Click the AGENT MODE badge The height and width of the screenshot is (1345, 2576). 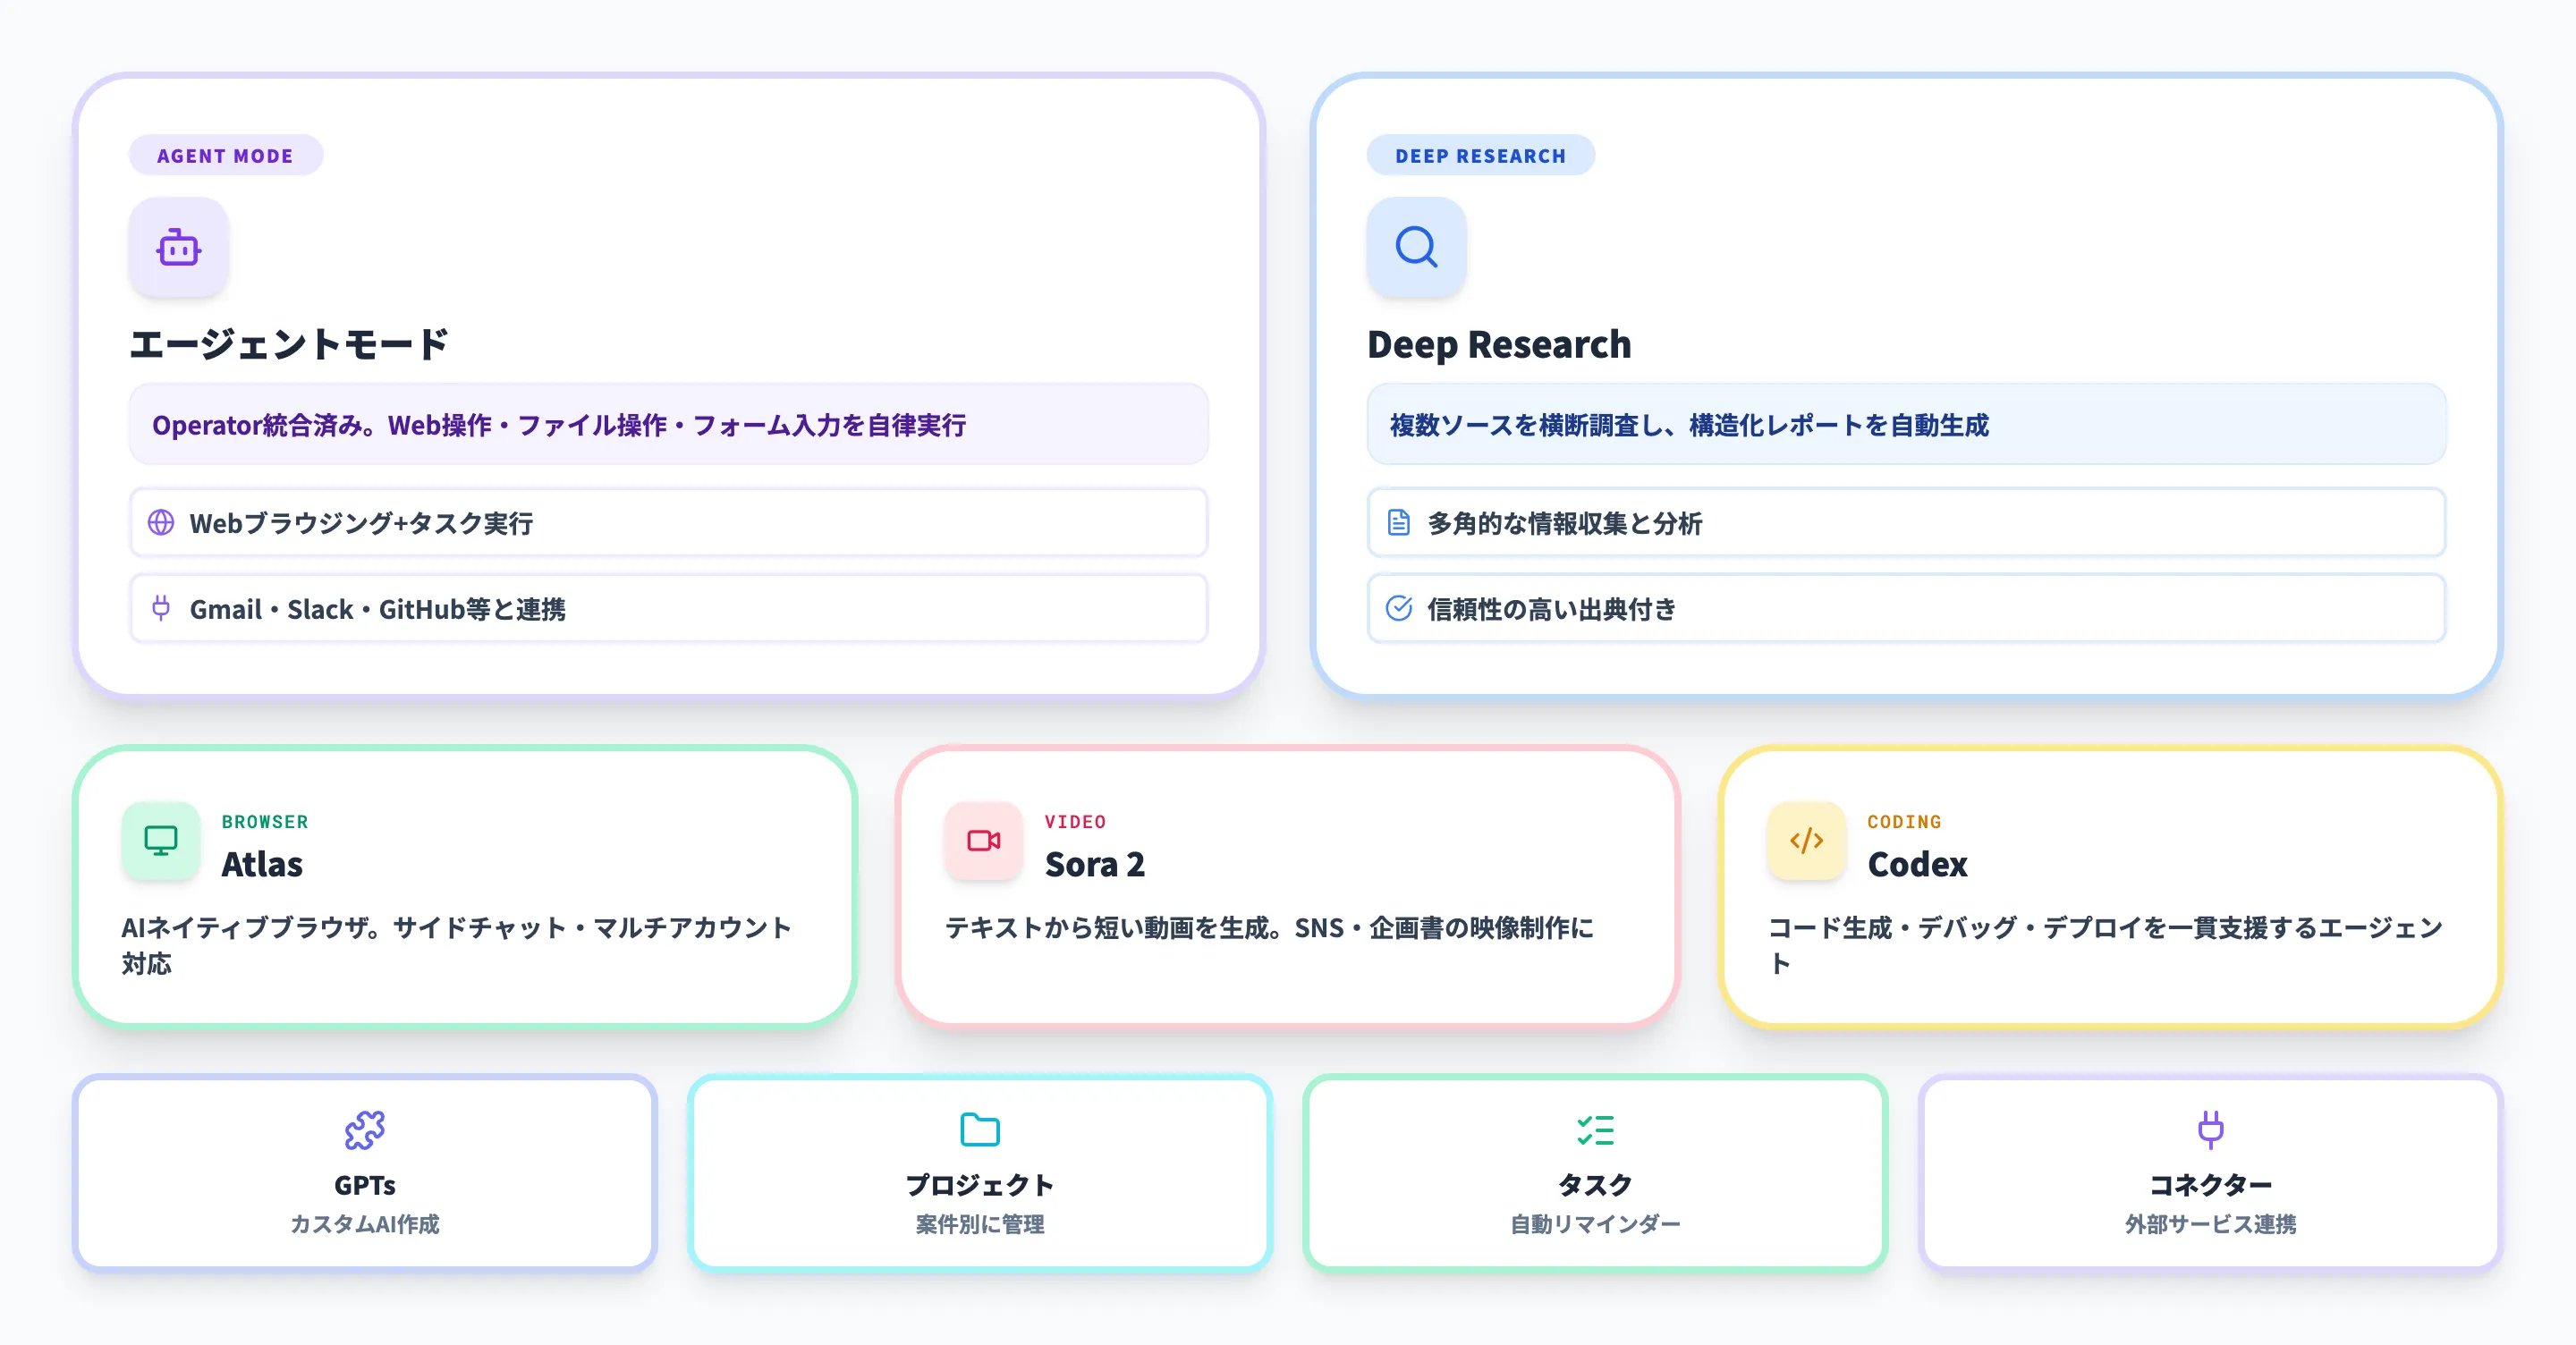pos(225,155)
